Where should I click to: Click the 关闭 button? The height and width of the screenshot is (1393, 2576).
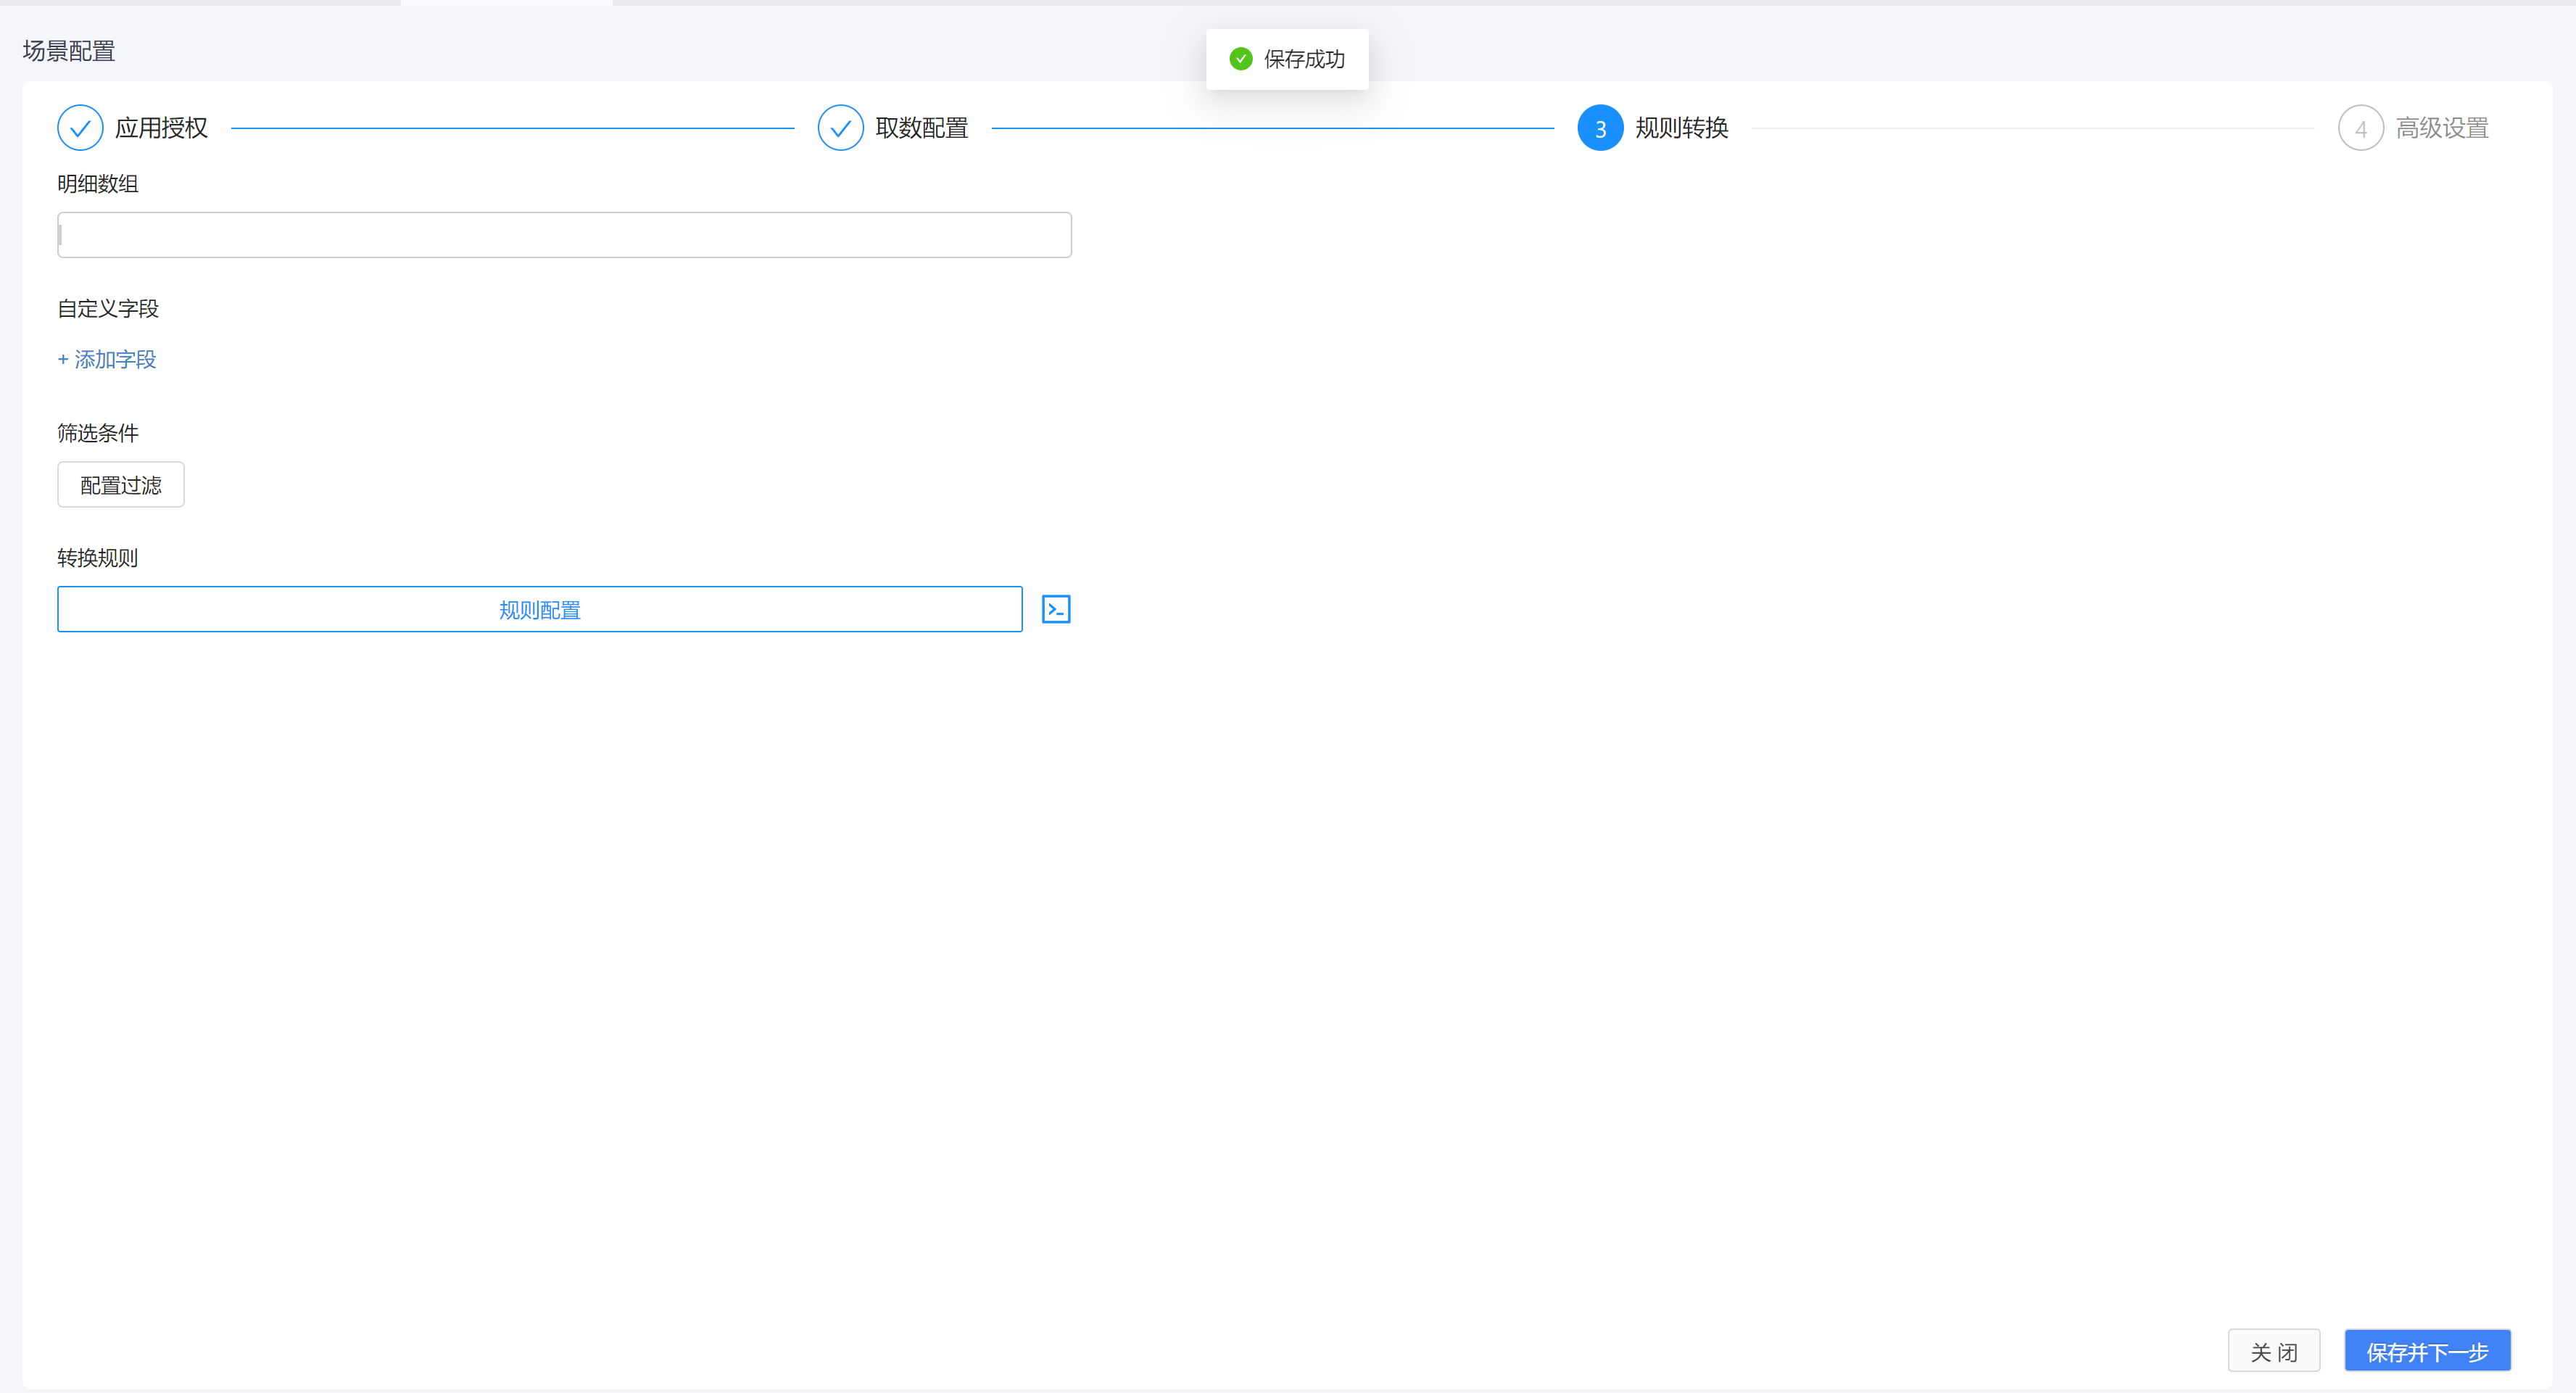[x=2273, y=1351]
